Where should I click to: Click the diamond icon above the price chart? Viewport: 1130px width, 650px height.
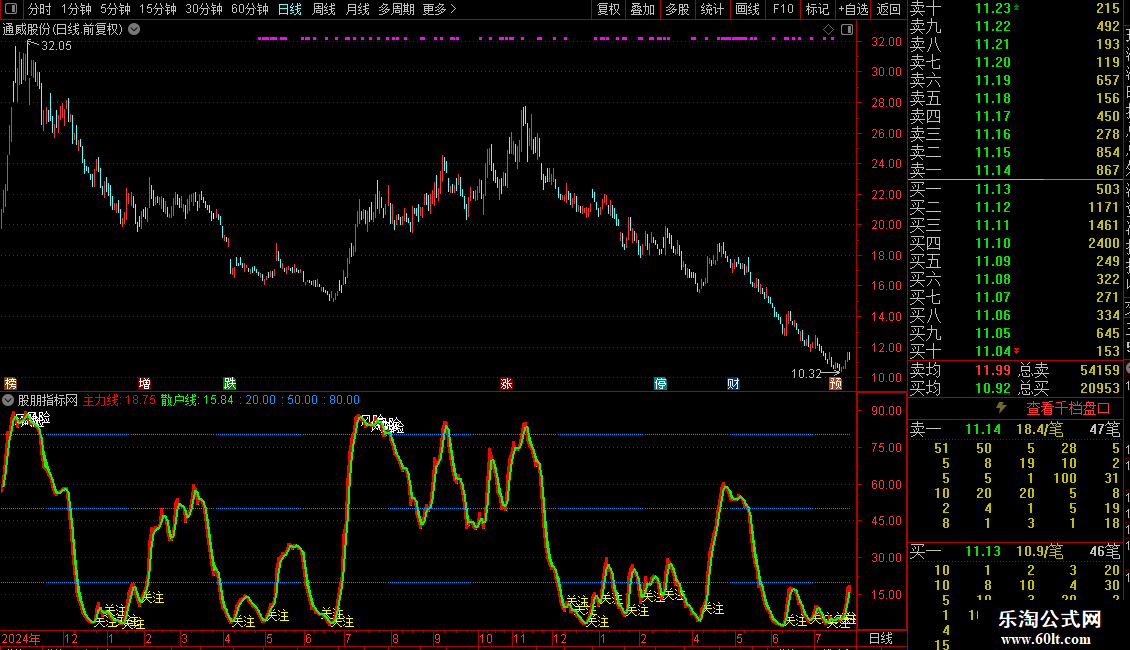828,30
